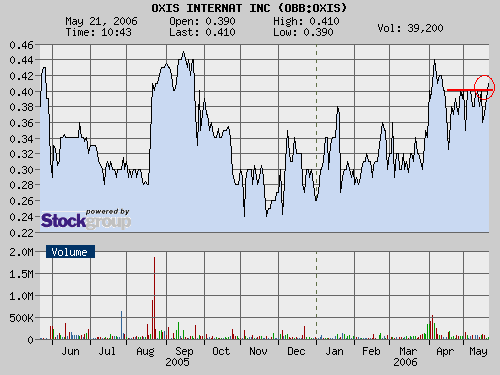Click the Low: 0.390 value

[x=303, y=32]
